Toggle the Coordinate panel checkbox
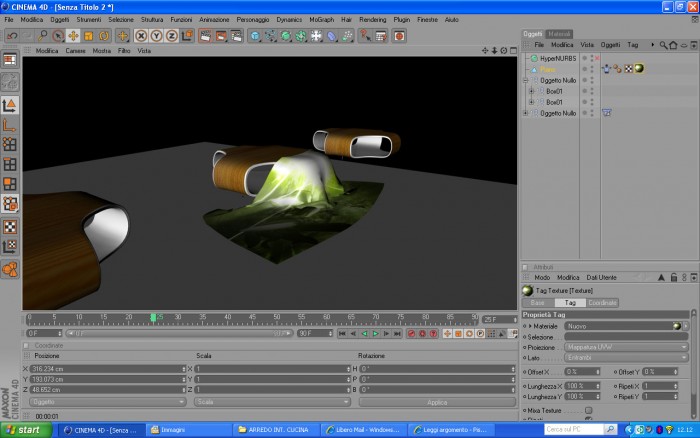This screenshot has height=438, width=700. point(26,346)
